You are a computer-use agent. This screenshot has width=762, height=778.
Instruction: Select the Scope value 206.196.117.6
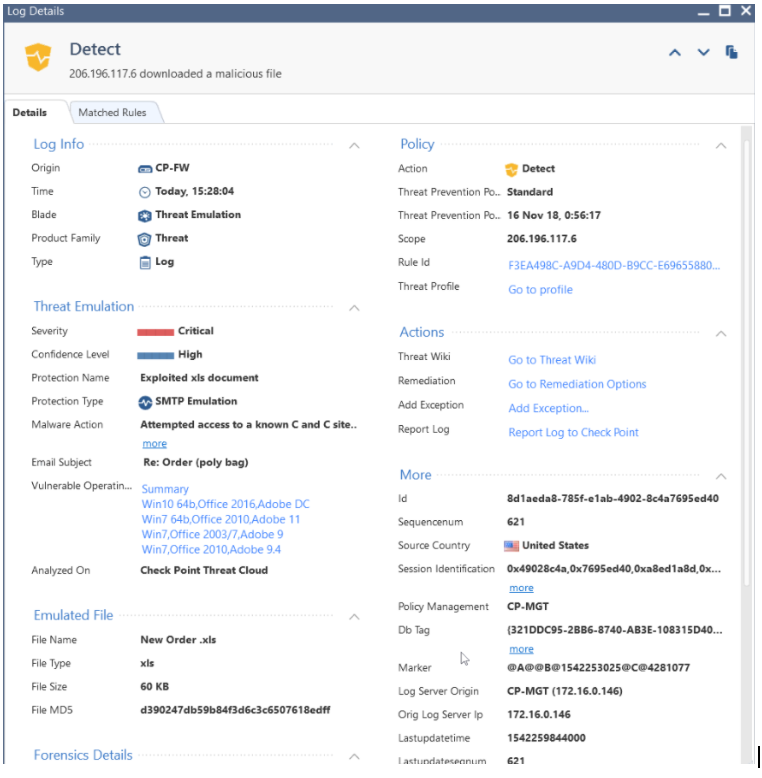click(542, 239)
